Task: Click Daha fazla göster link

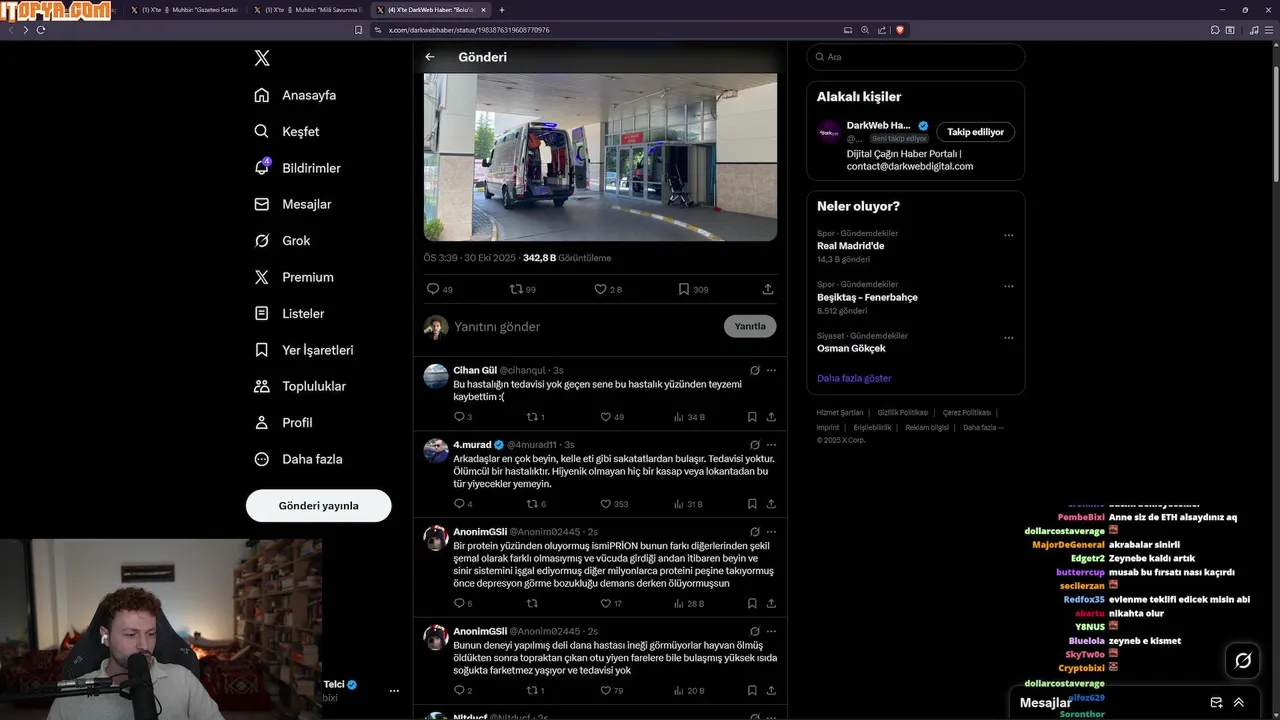Action: coord(854,378)
